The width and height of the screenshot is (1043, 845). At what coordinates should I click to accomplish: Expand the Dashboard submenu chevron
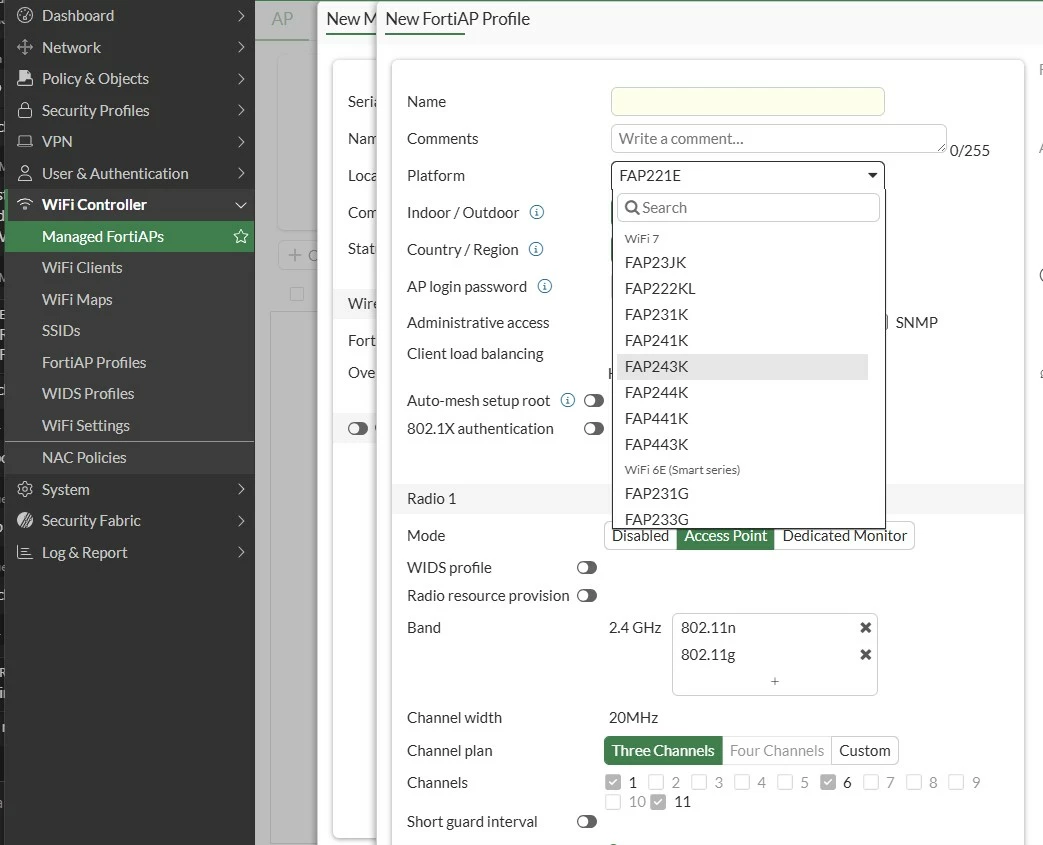pyautogui.click(x=241, y=15)
